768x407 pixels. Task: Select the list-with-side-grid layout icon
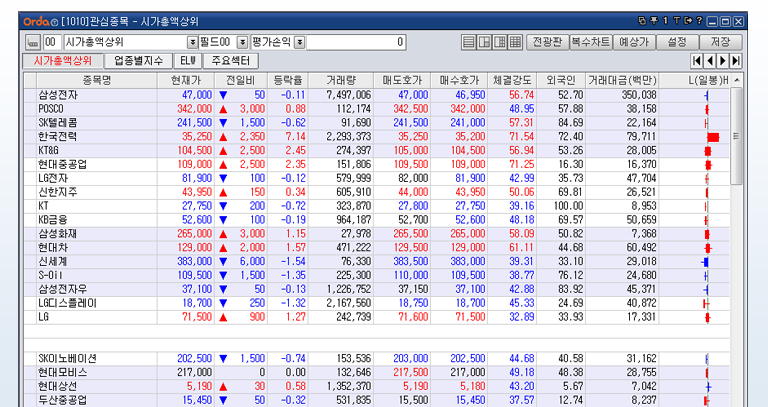click(x=500, y=42)
